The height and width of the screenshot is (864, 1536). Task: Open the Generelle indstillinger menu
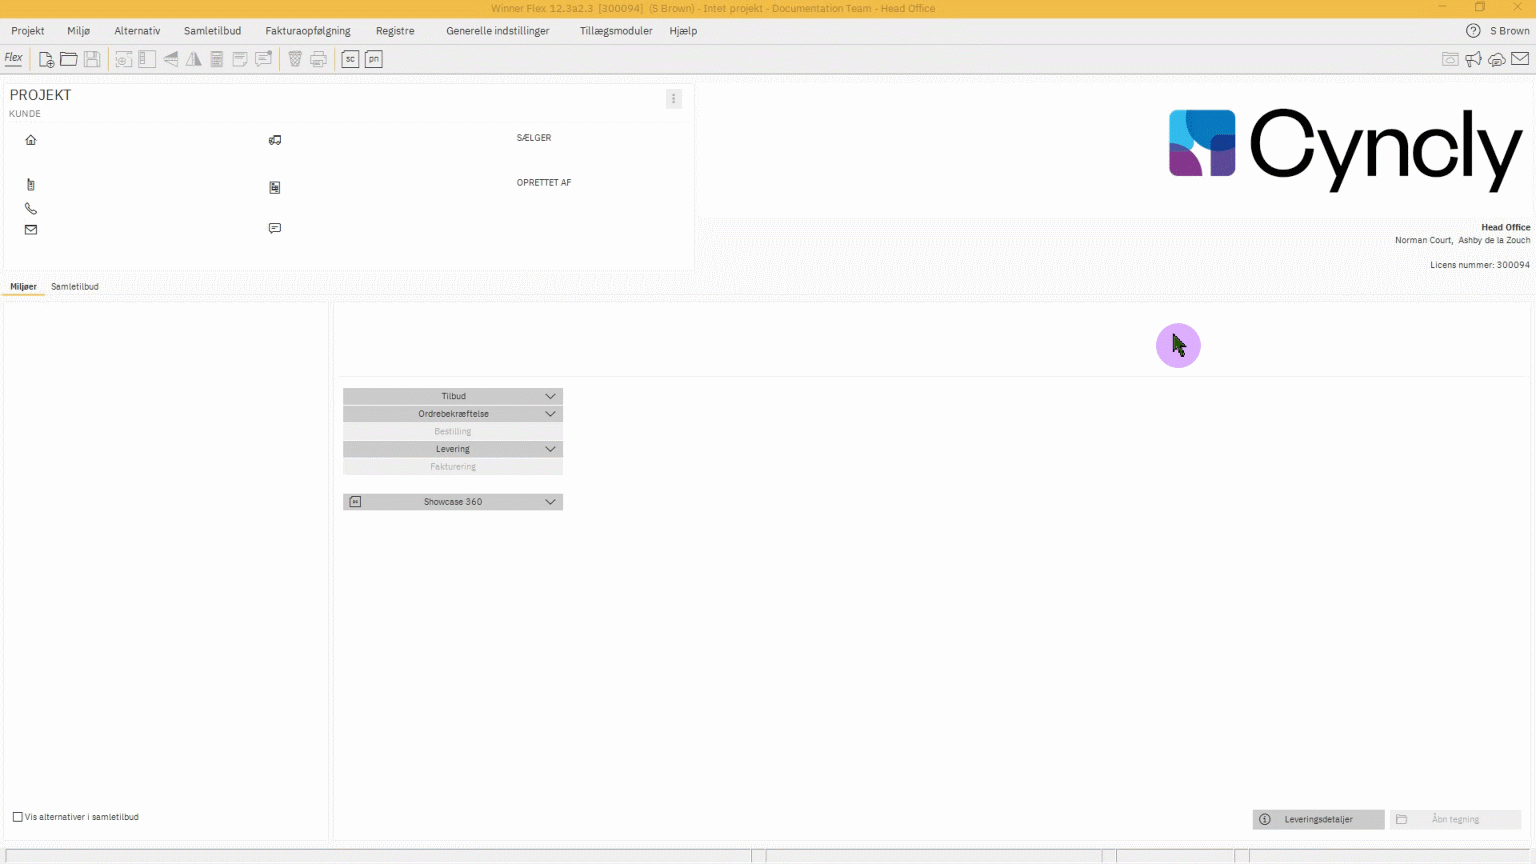(x=497, y=31)
